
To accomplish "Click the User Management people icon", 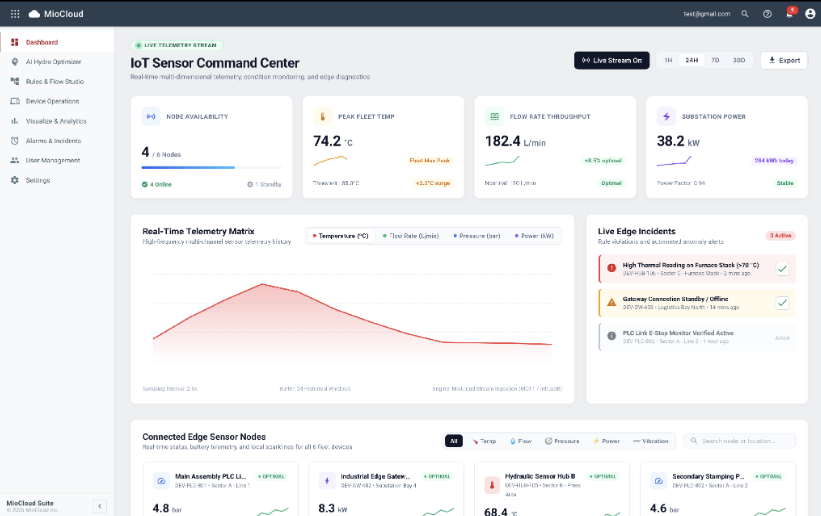I will click(x=15, y=160).
